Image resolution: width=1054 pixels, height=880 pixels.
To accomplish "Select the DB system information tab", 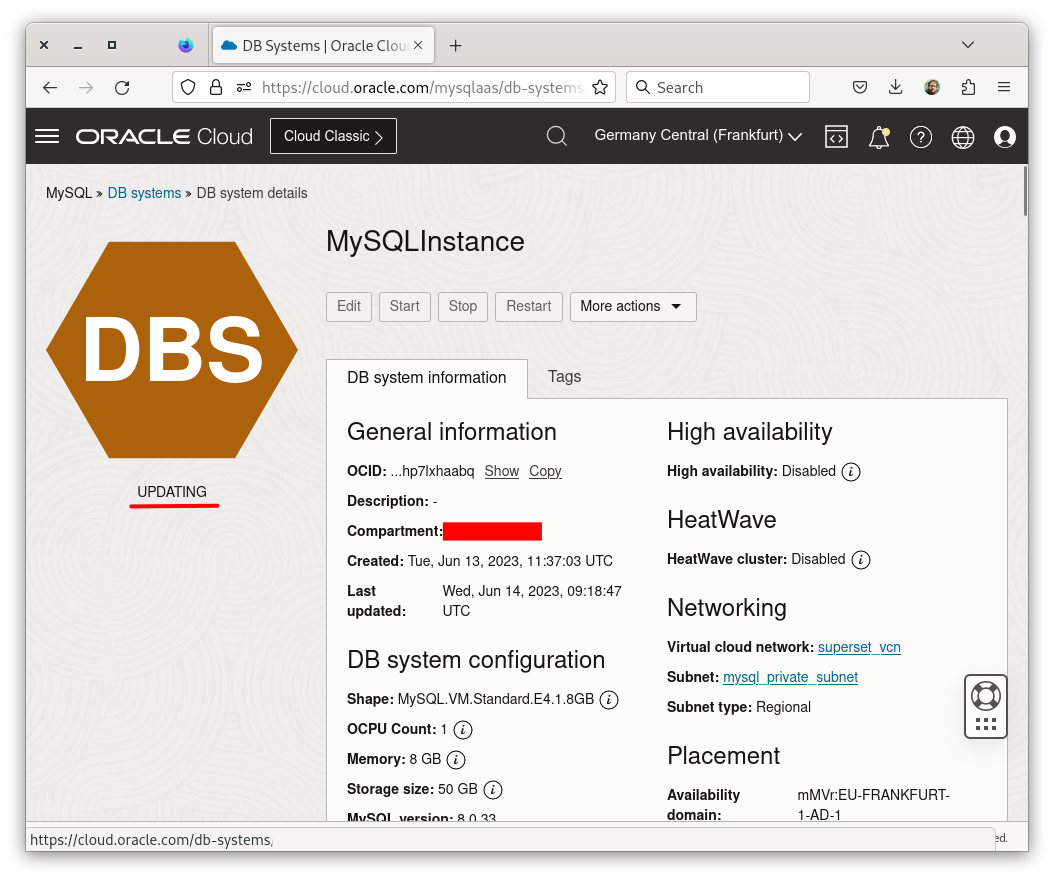I will [426, 378].
